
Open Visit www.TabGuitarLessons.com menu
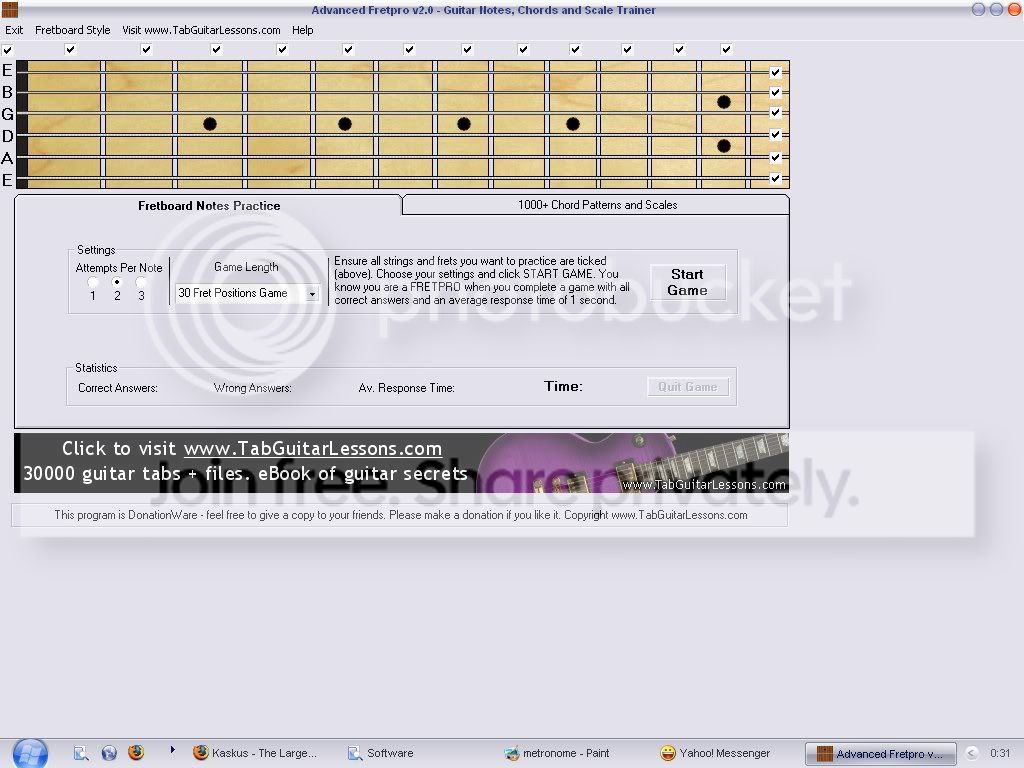(x=201, y=30)
